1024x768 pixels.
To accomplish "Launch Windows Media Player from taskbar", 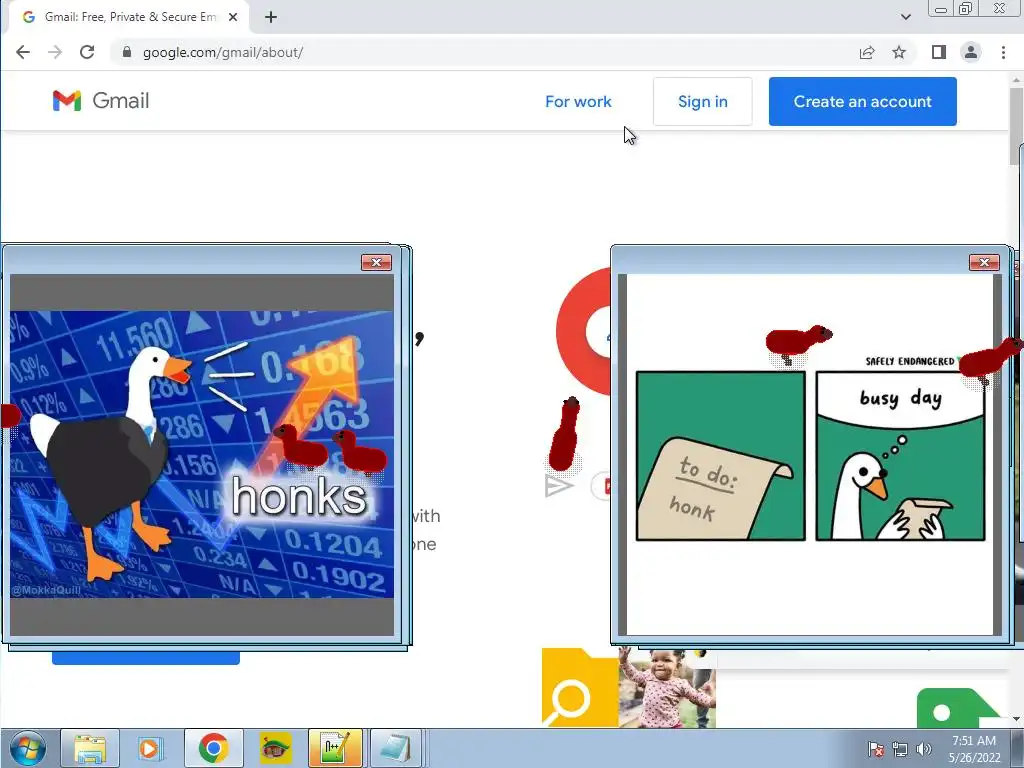I will point(150,748).
